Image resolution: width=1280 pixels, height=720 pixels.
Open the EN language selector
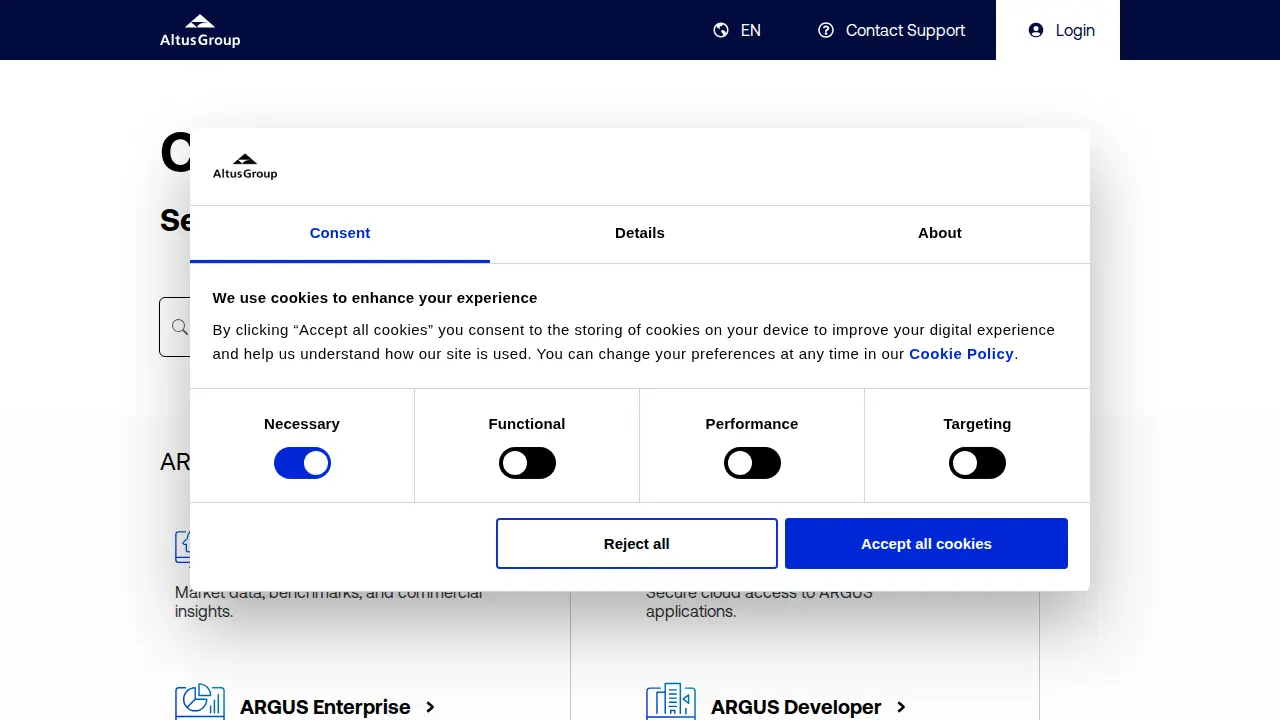tap(737, 30)
